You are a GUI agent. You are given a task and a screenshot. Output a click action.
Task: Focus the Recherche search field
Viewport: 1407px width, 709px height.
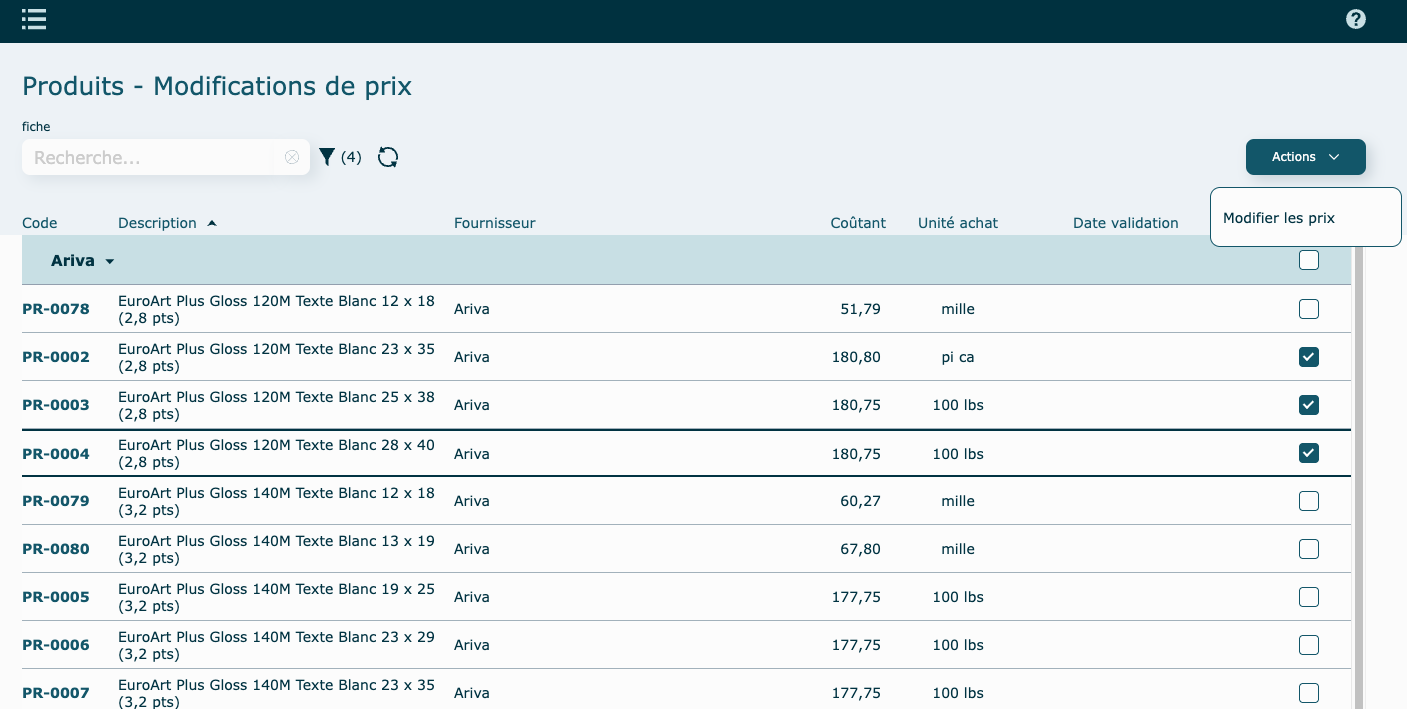point(150,157)
